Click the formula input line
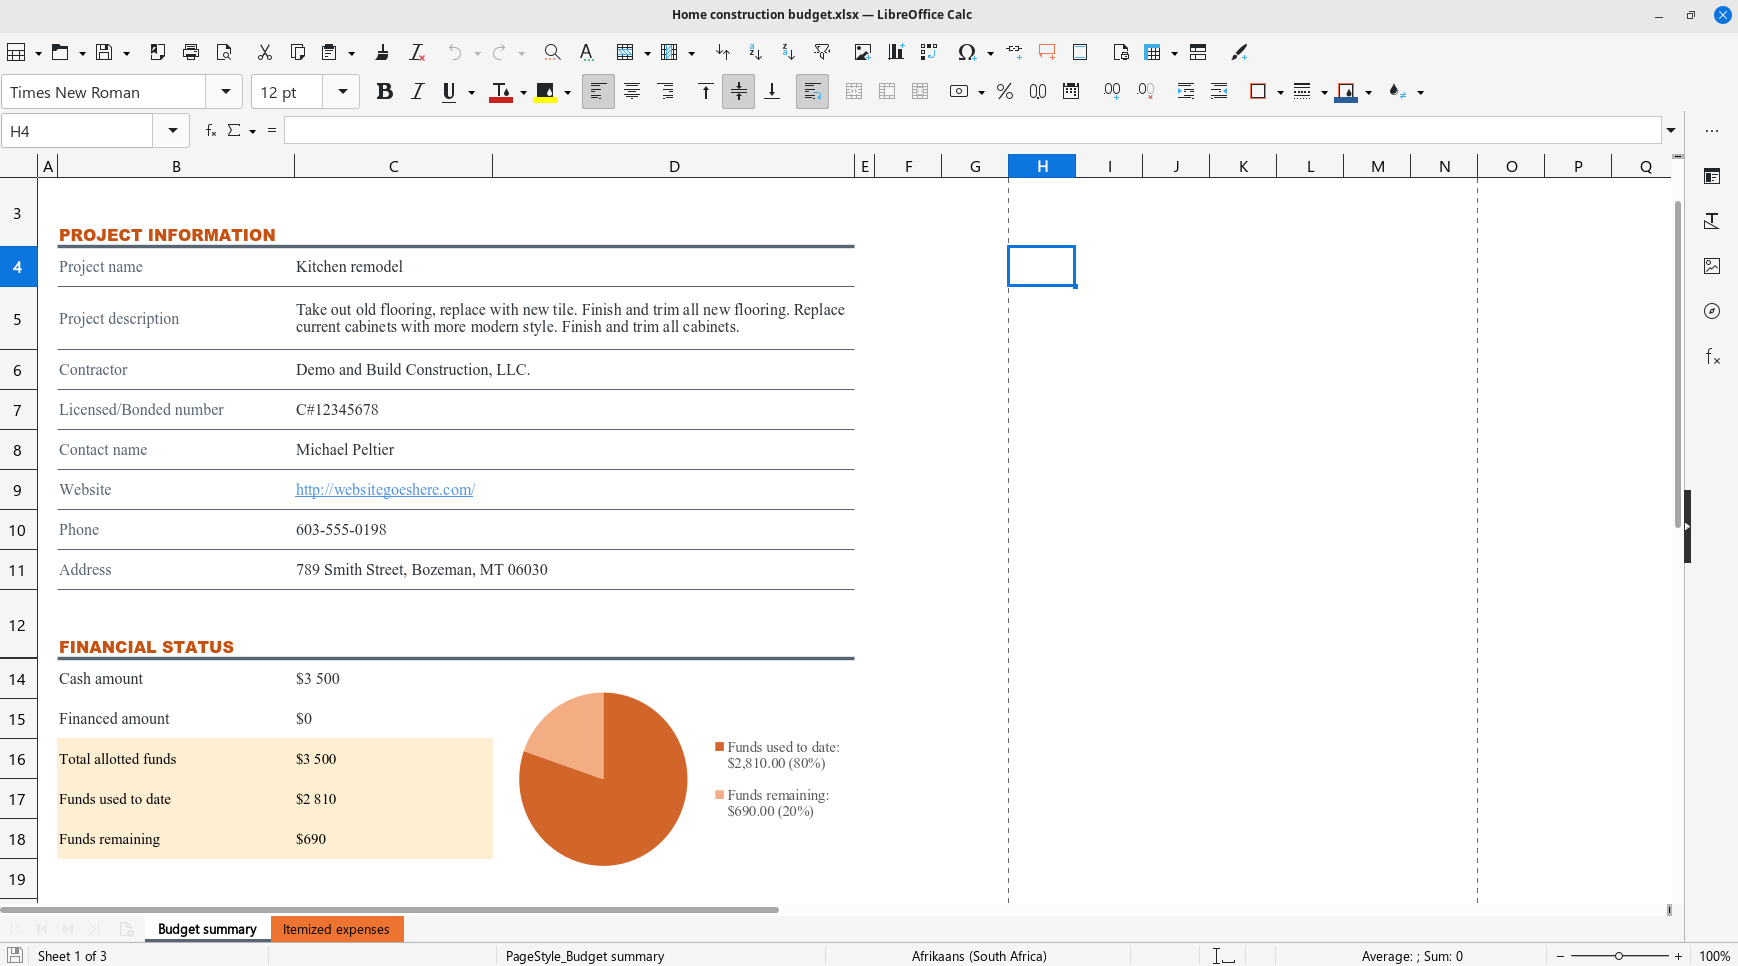 click(x=970, y=130)
